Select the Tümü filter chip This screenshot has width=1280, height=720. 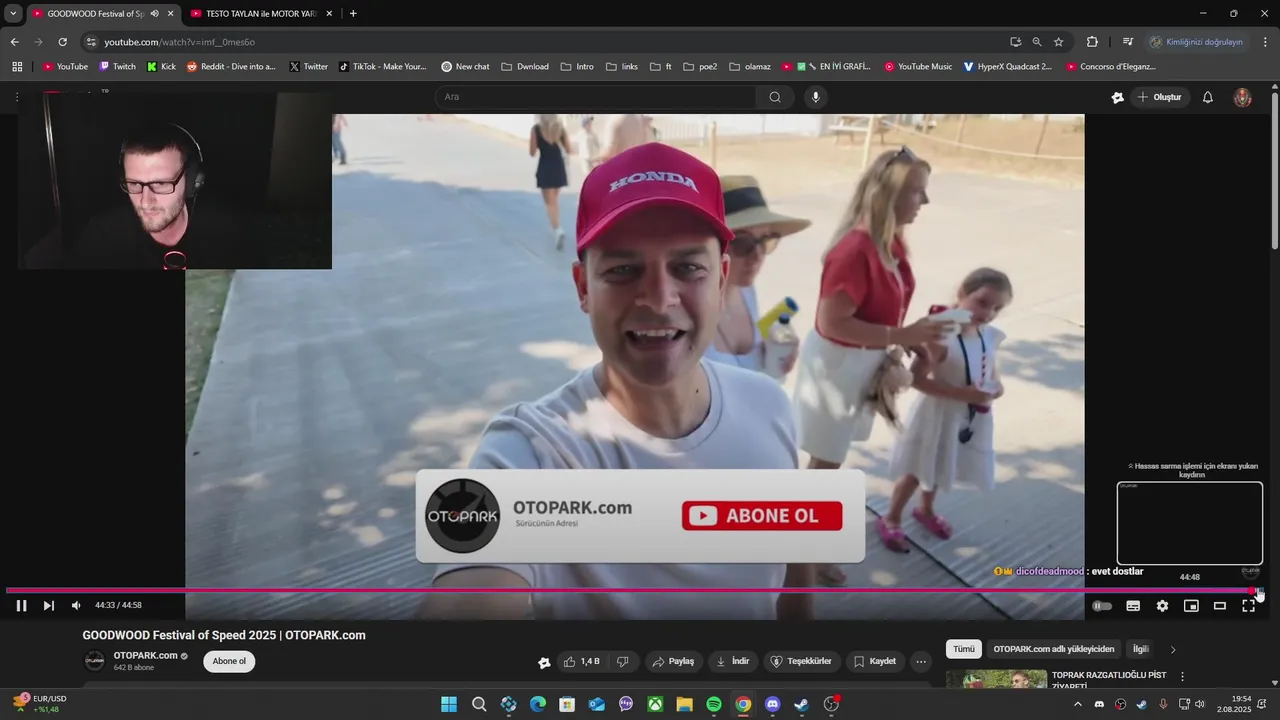pos(963,649)
